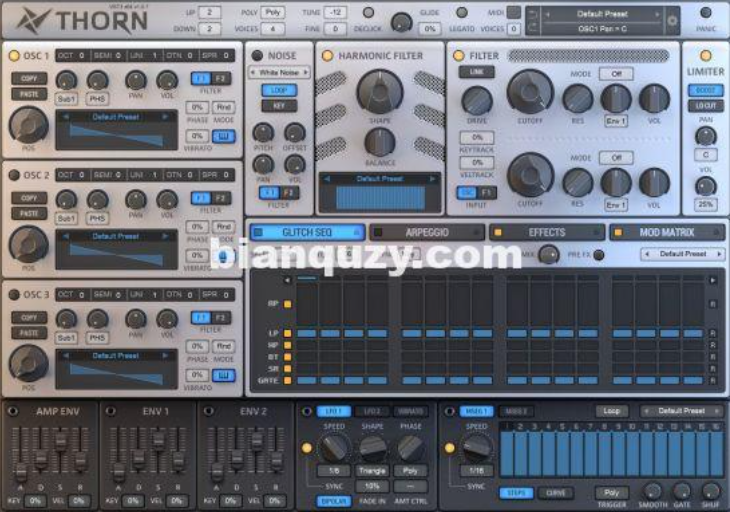This screenshot has height=512, width=730.
Task: Move the ENV 2 release slider
Action: (x=276, y=461)
